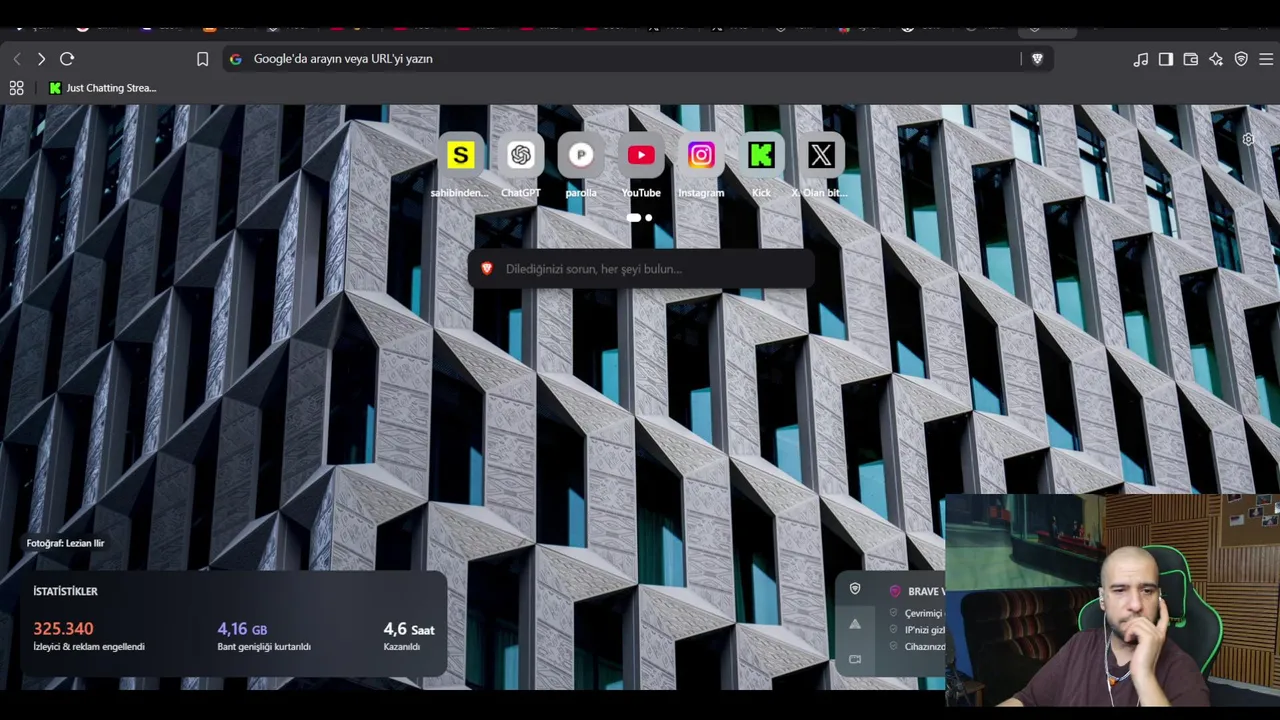Open the apps grid icon in bookmarks bar
The image size is (1280, 720).
(17, 88)
